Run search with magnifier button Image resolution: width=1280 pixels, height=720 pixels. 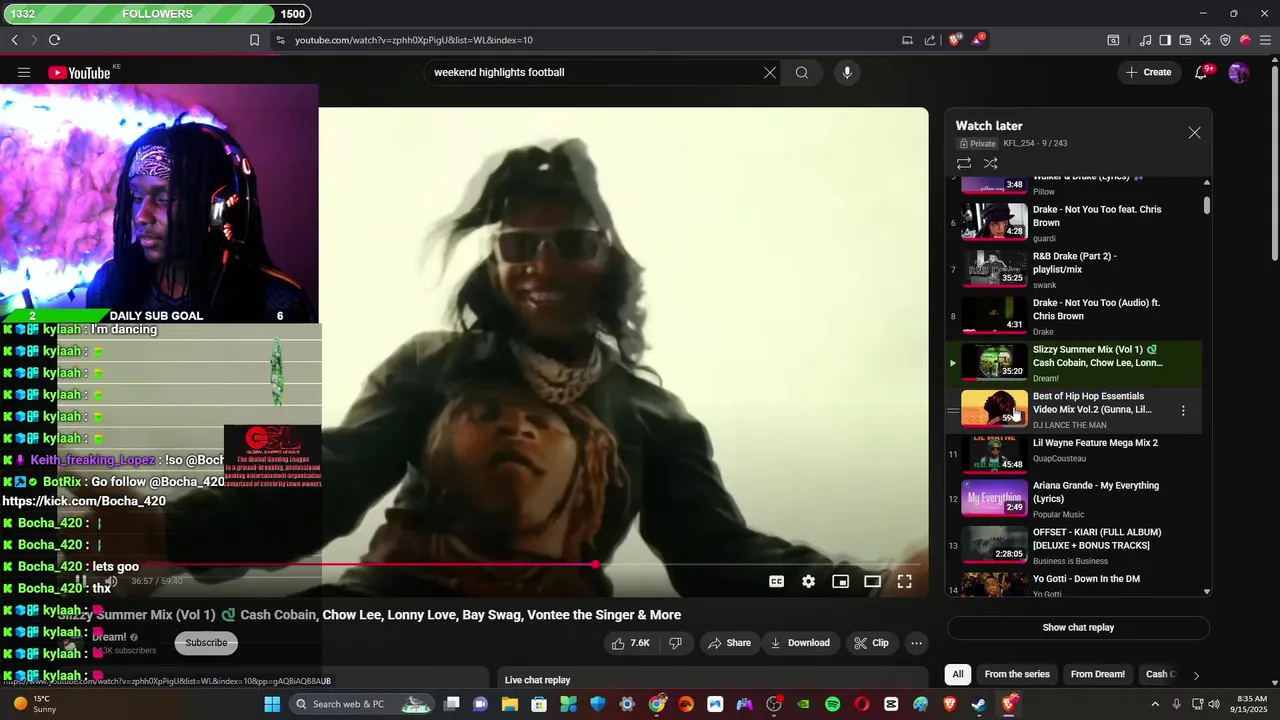click(x=802, y=72)
